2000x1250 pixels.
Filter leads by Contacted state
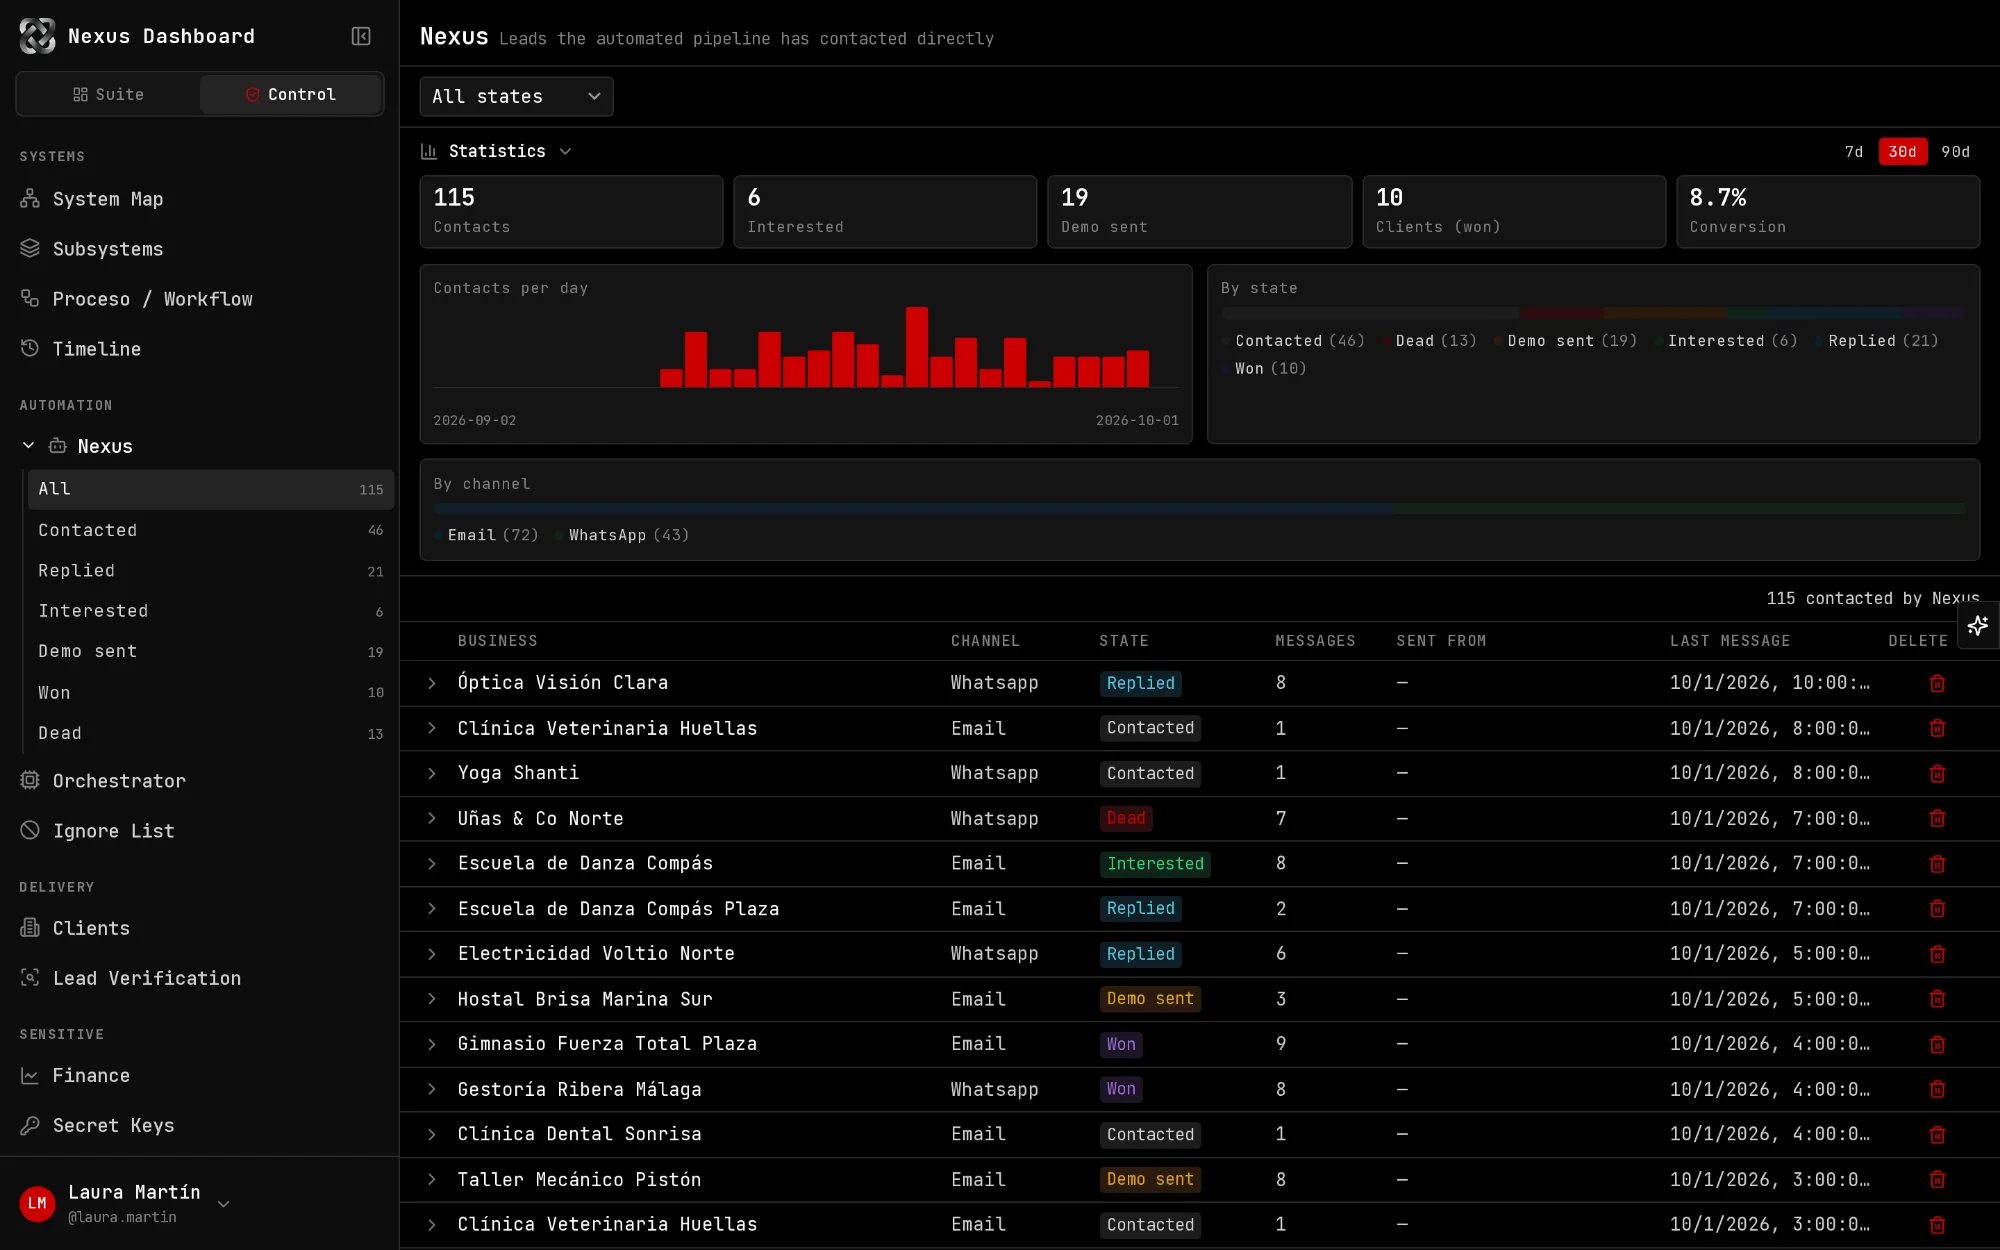[211, 530]
